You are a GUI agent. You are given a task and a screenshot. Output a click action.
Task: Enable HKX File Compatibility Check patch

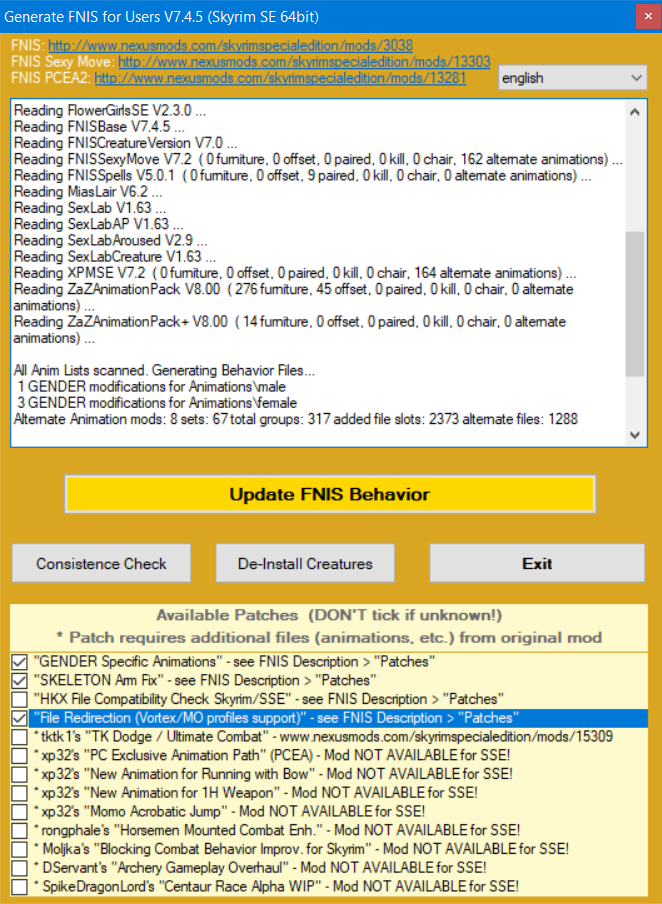pyautogui.click(x=20, y=699)
